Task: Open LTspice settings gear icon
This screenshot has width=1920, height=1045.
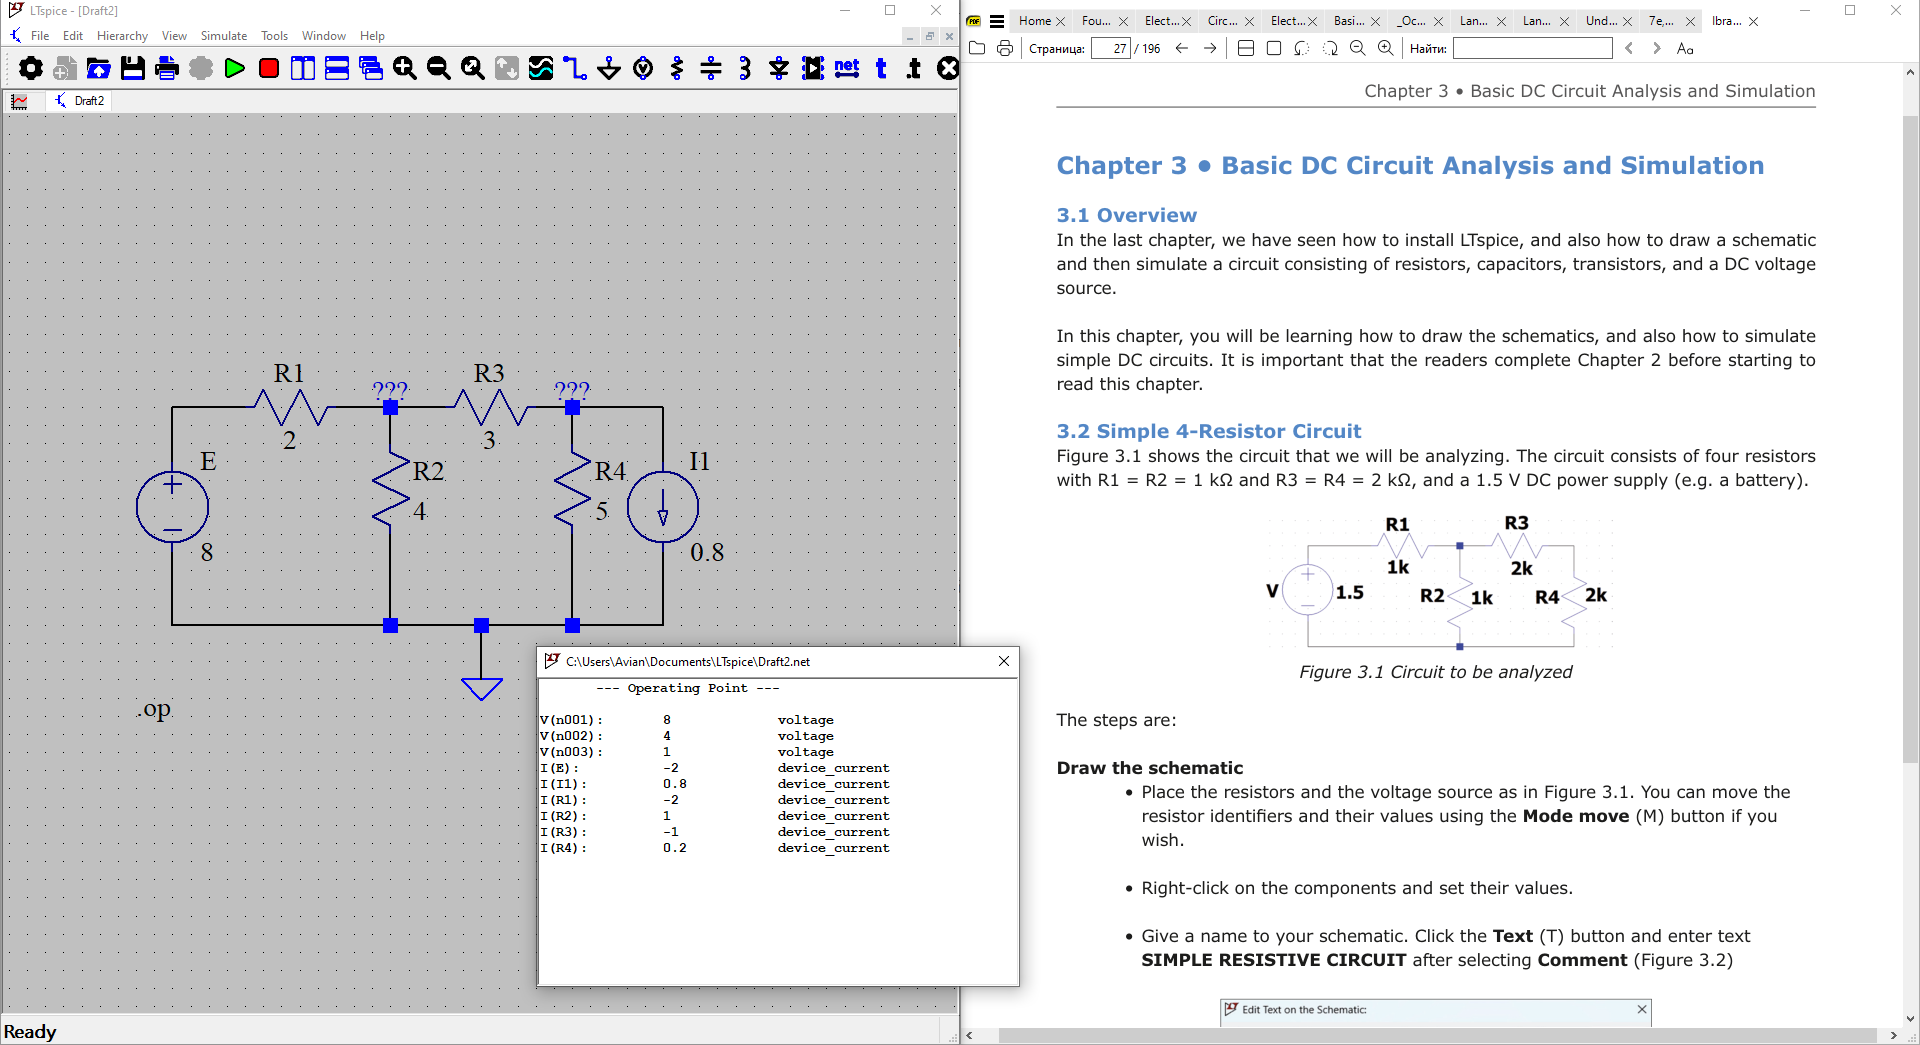Action: (x=31, y=68)
